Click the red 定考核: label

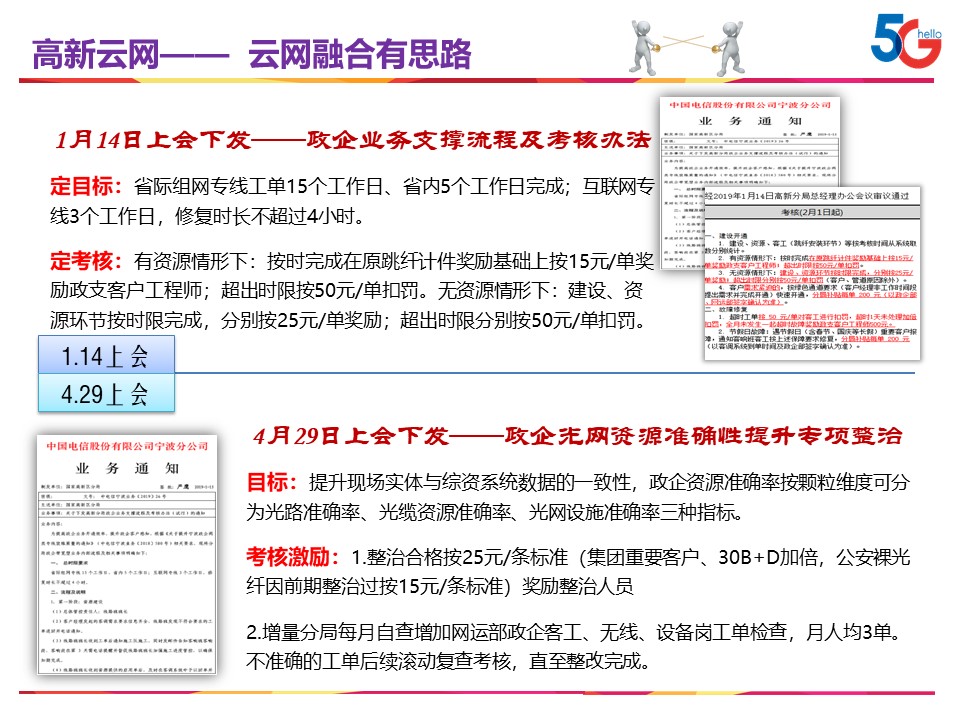coord(86,261)
